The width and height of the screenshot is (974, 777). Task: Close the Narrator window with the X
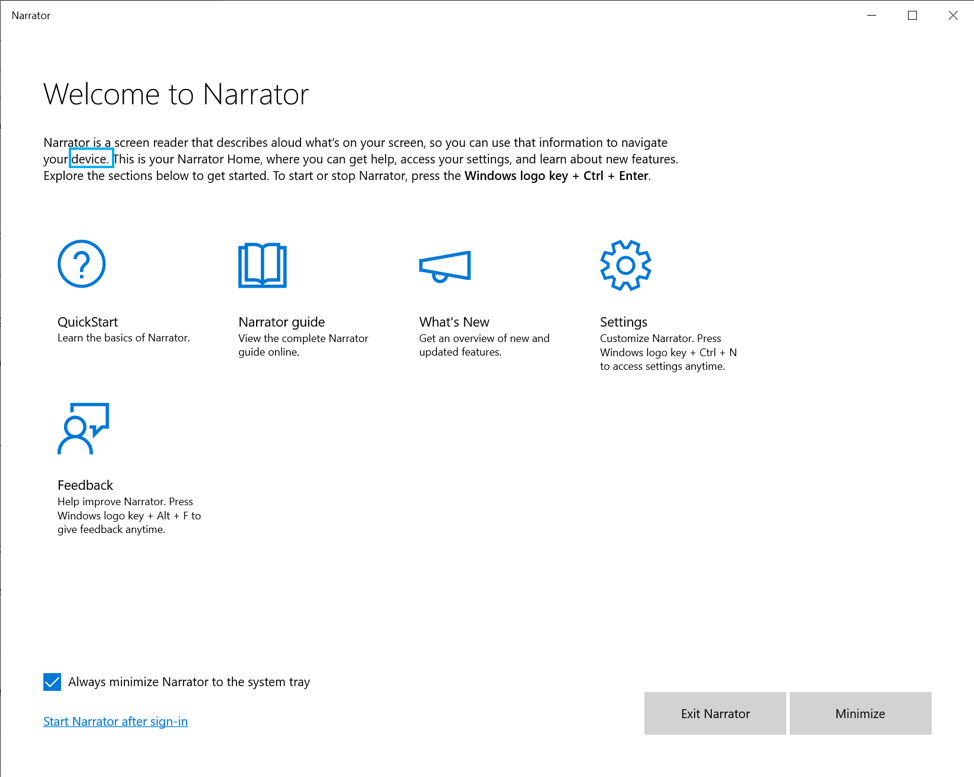[x=952, y=15]
